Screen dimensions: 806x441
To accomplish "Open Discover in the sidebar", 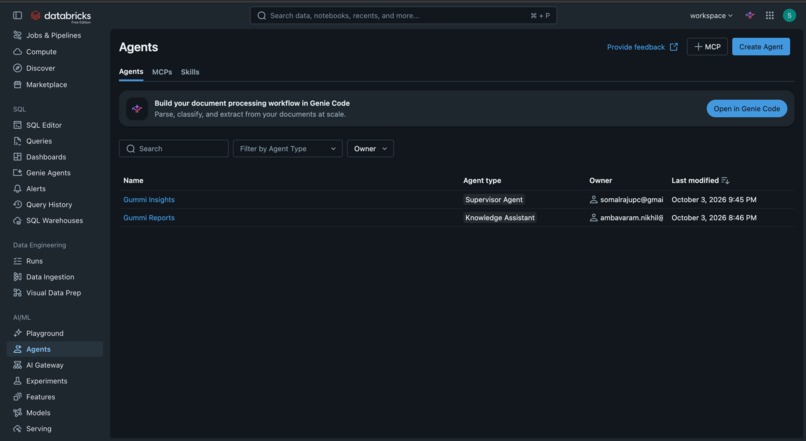I will (40, 68).
